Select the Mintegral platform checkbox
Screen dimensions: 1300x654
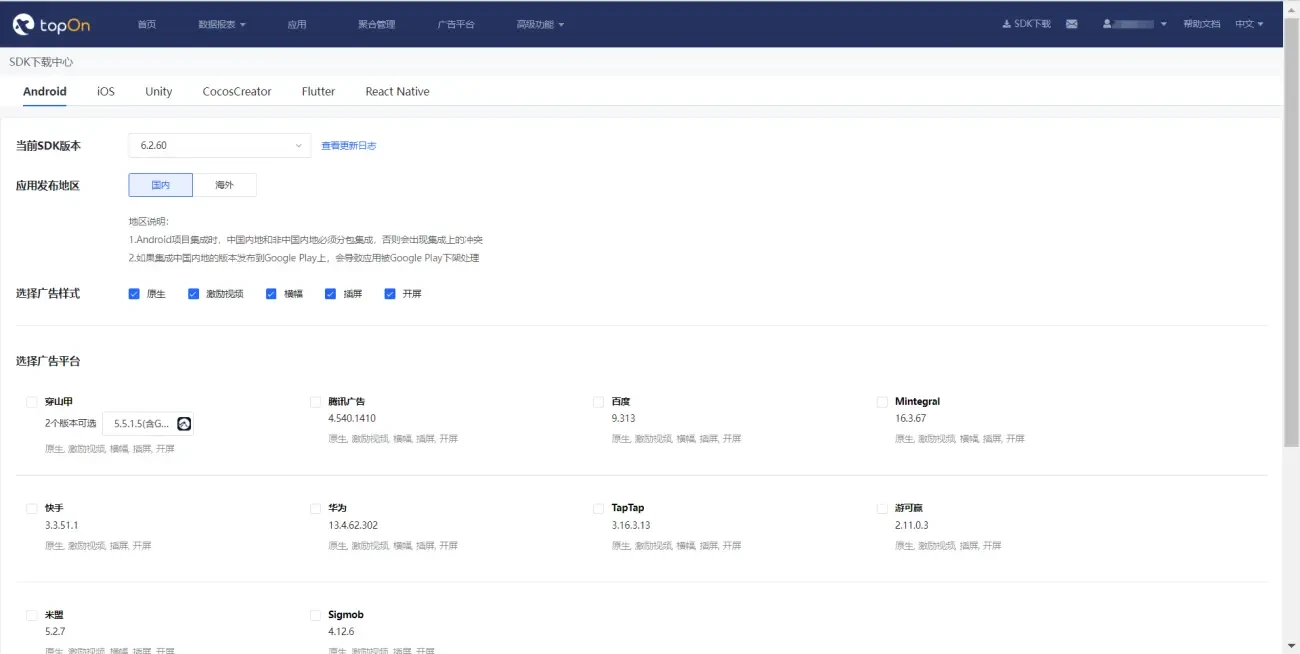(x=883, y=401)
